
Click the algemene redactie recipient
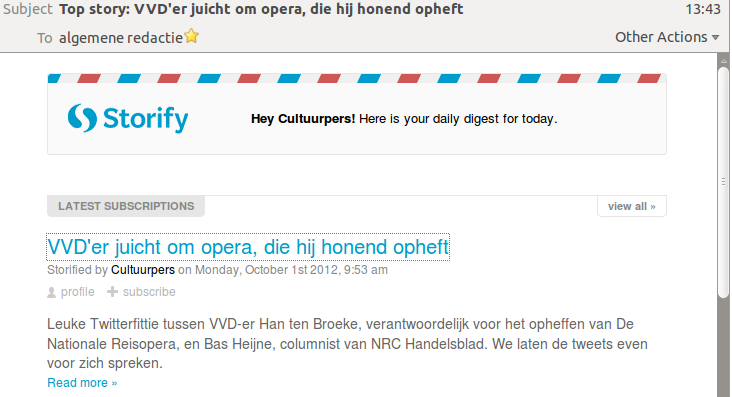[121, 37]
